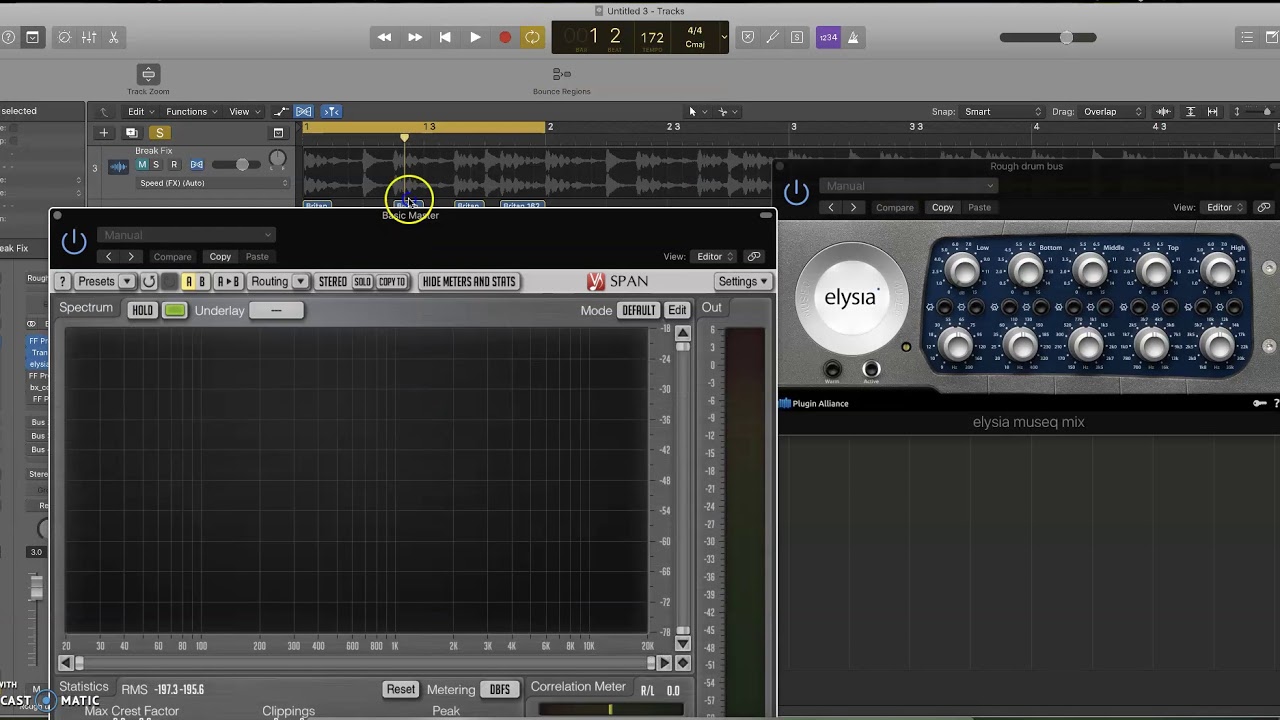Toggle the Flex button in Tracks menu bar

pyautogui.click(x=303, y=111)
